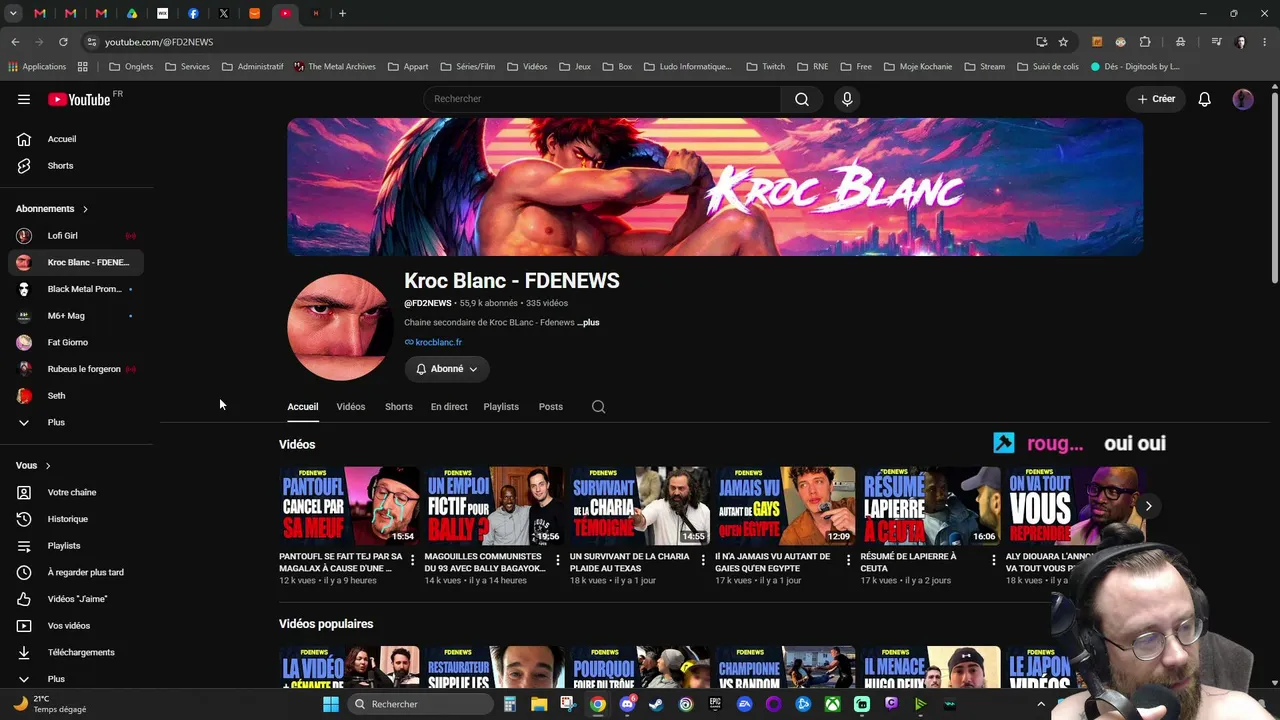
Task: Open The Metal Archives bookmark
Action: point(335,67)
